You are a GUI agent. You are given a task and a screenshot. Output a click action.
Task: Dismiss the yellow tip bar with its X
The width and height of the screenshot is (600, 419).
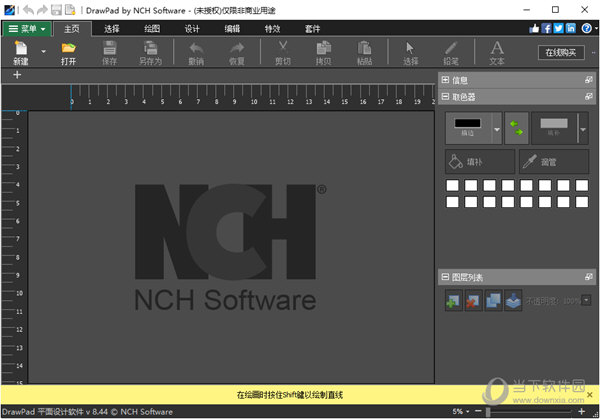590,395
